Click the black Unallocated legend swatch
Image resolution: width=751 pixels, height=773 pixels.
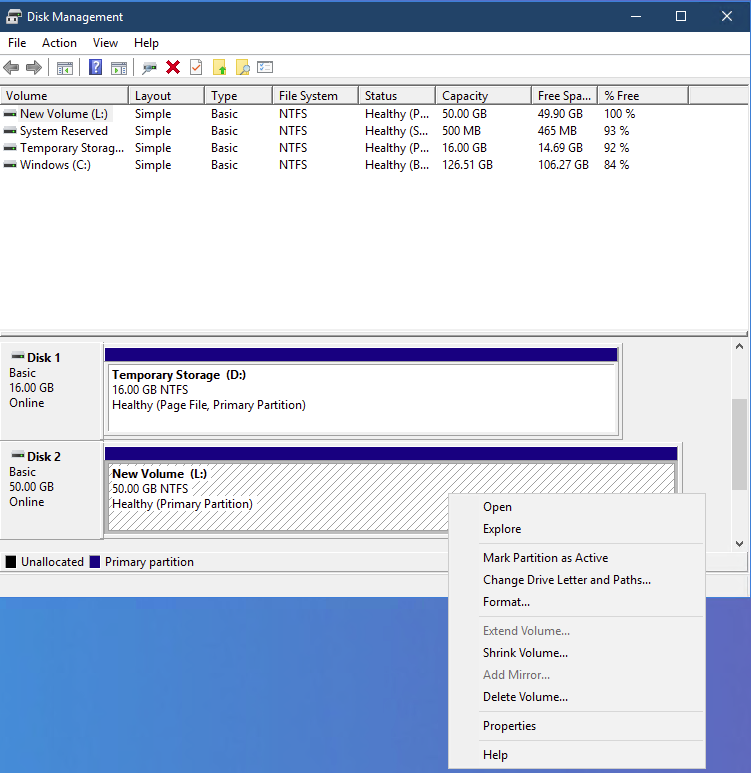[10, 562]
